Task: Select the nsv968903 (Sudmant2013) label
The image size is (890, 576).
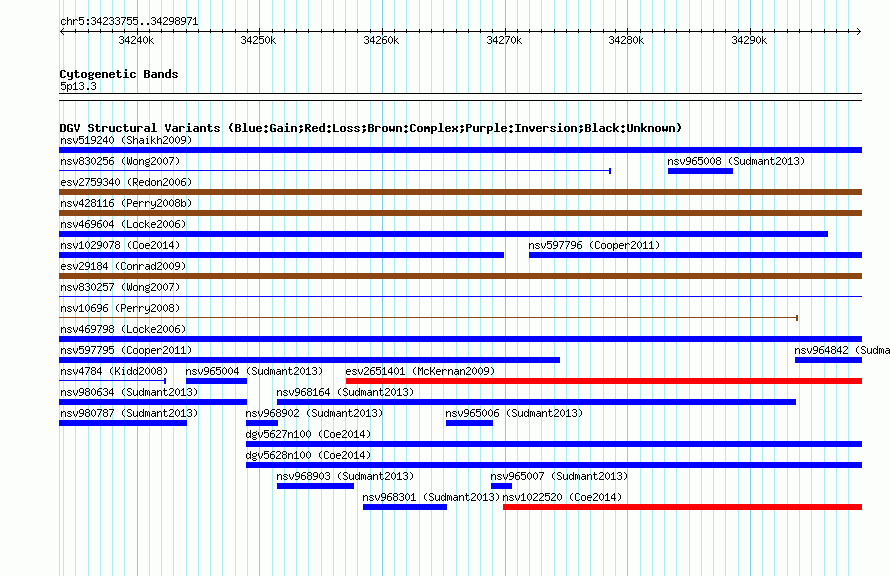Action: 345,476
